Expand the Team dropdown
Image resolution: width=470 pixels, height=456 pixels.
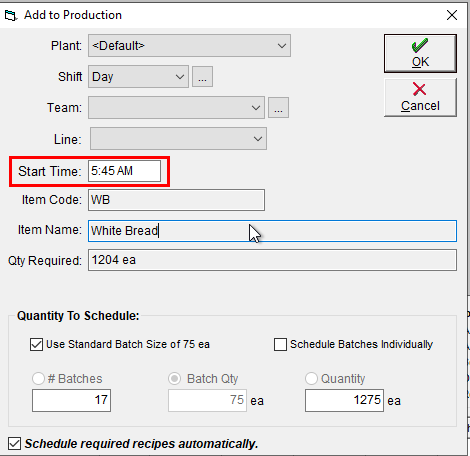tap(176, 108)
